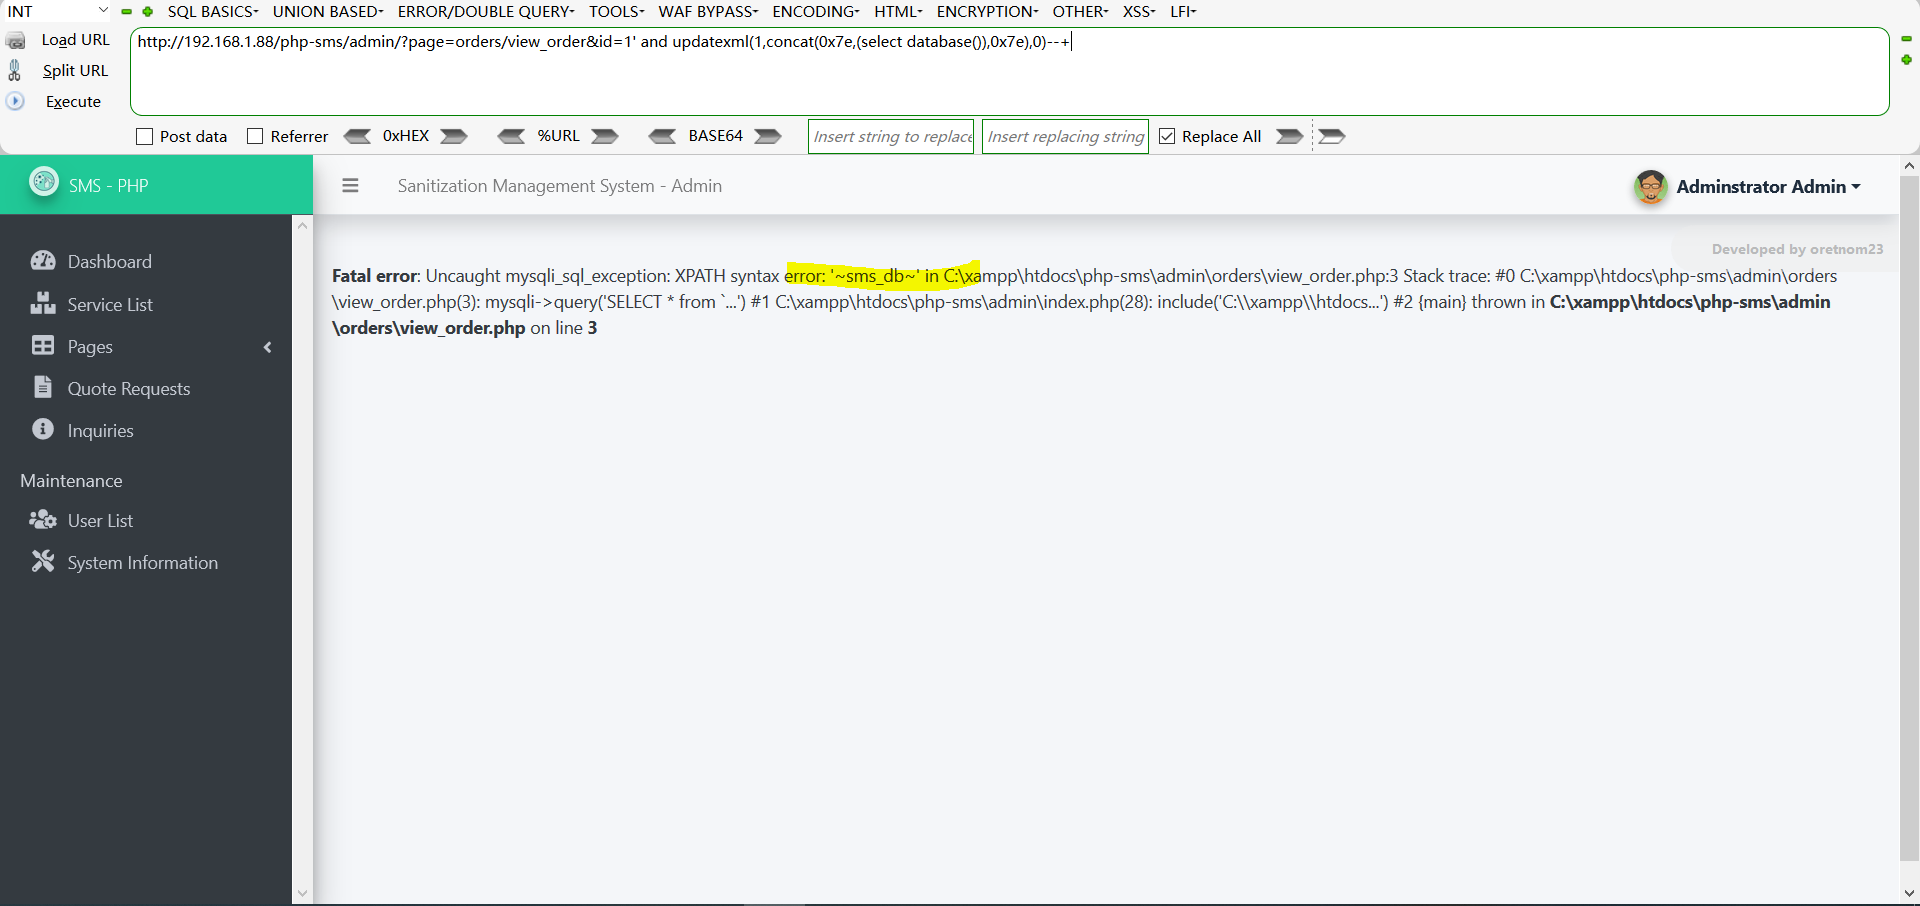
Task: Open the SQL BASICS menu
Action: [213, 12]
